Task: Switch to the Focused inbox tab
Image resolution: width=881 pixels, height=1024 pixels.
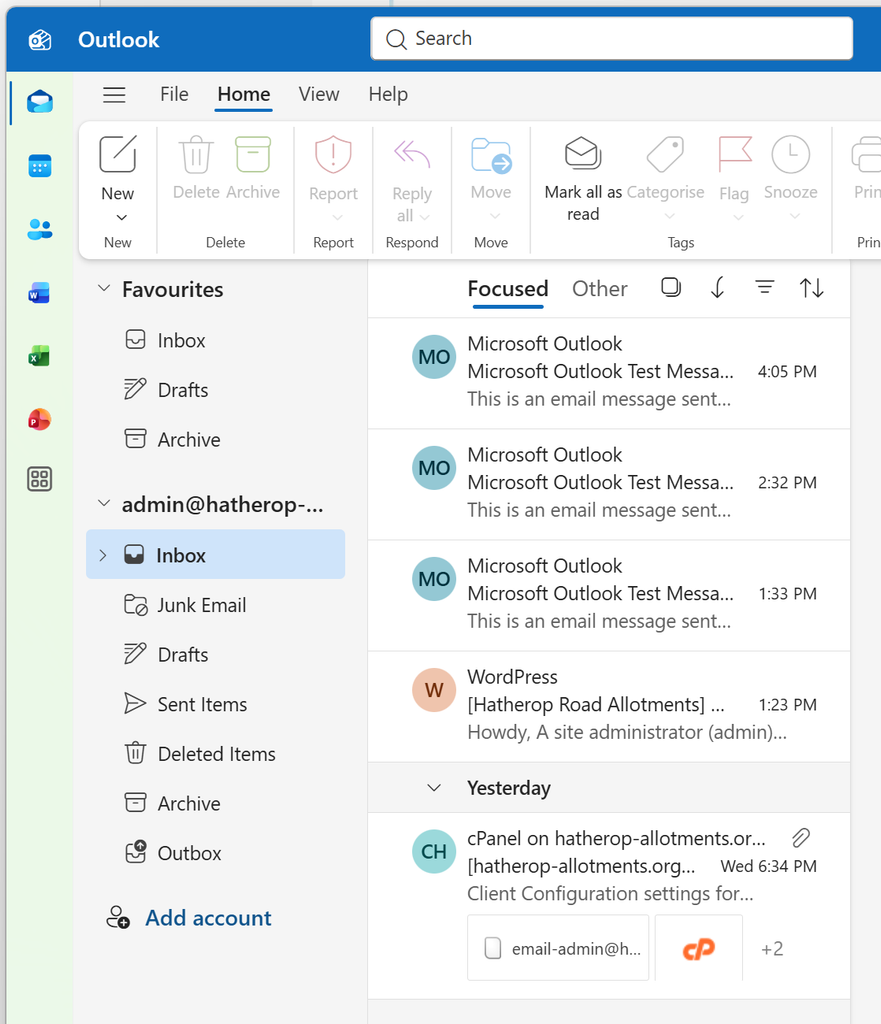Action: point(507,289)
